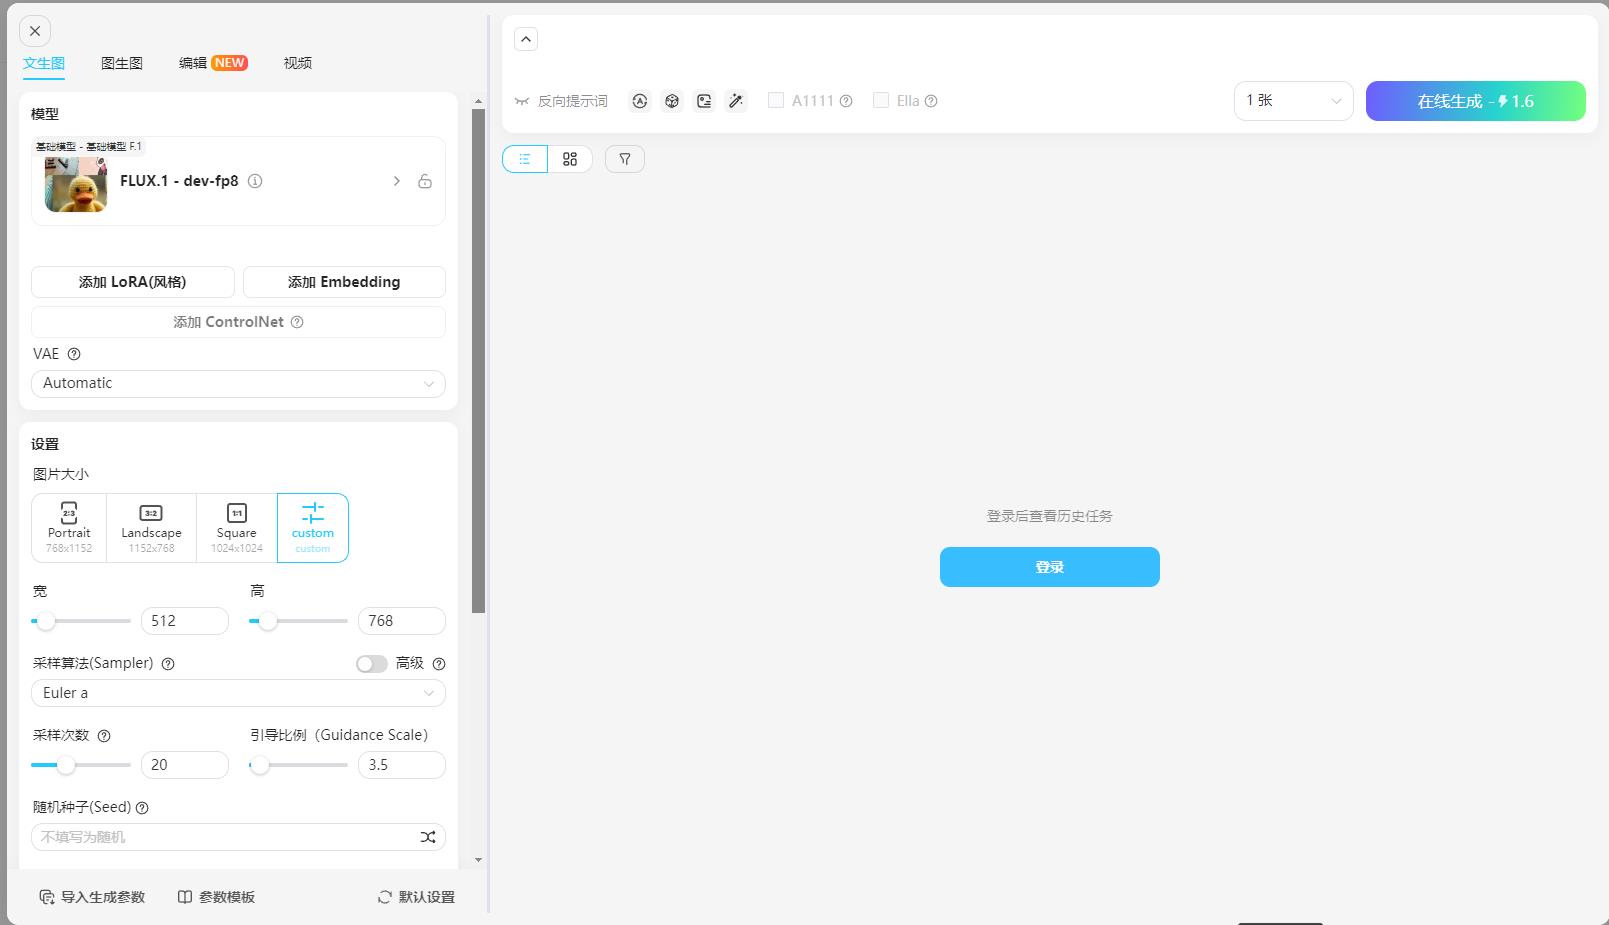This screenshot has height=925, width=1609.
Task: Switch to the 图生图 tab
Action: [x=122, y=63]
